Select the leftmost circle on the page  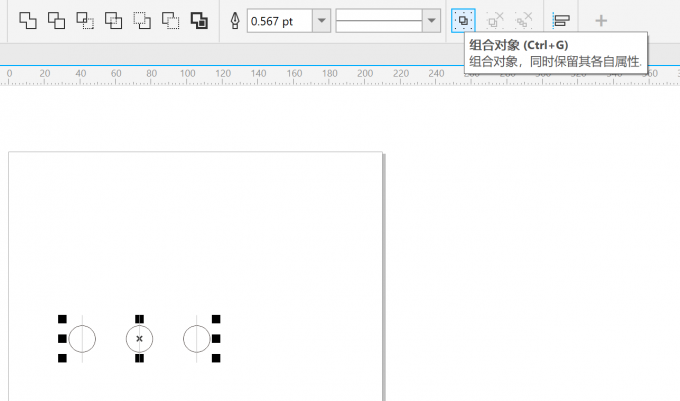click(x=82, y=339)
